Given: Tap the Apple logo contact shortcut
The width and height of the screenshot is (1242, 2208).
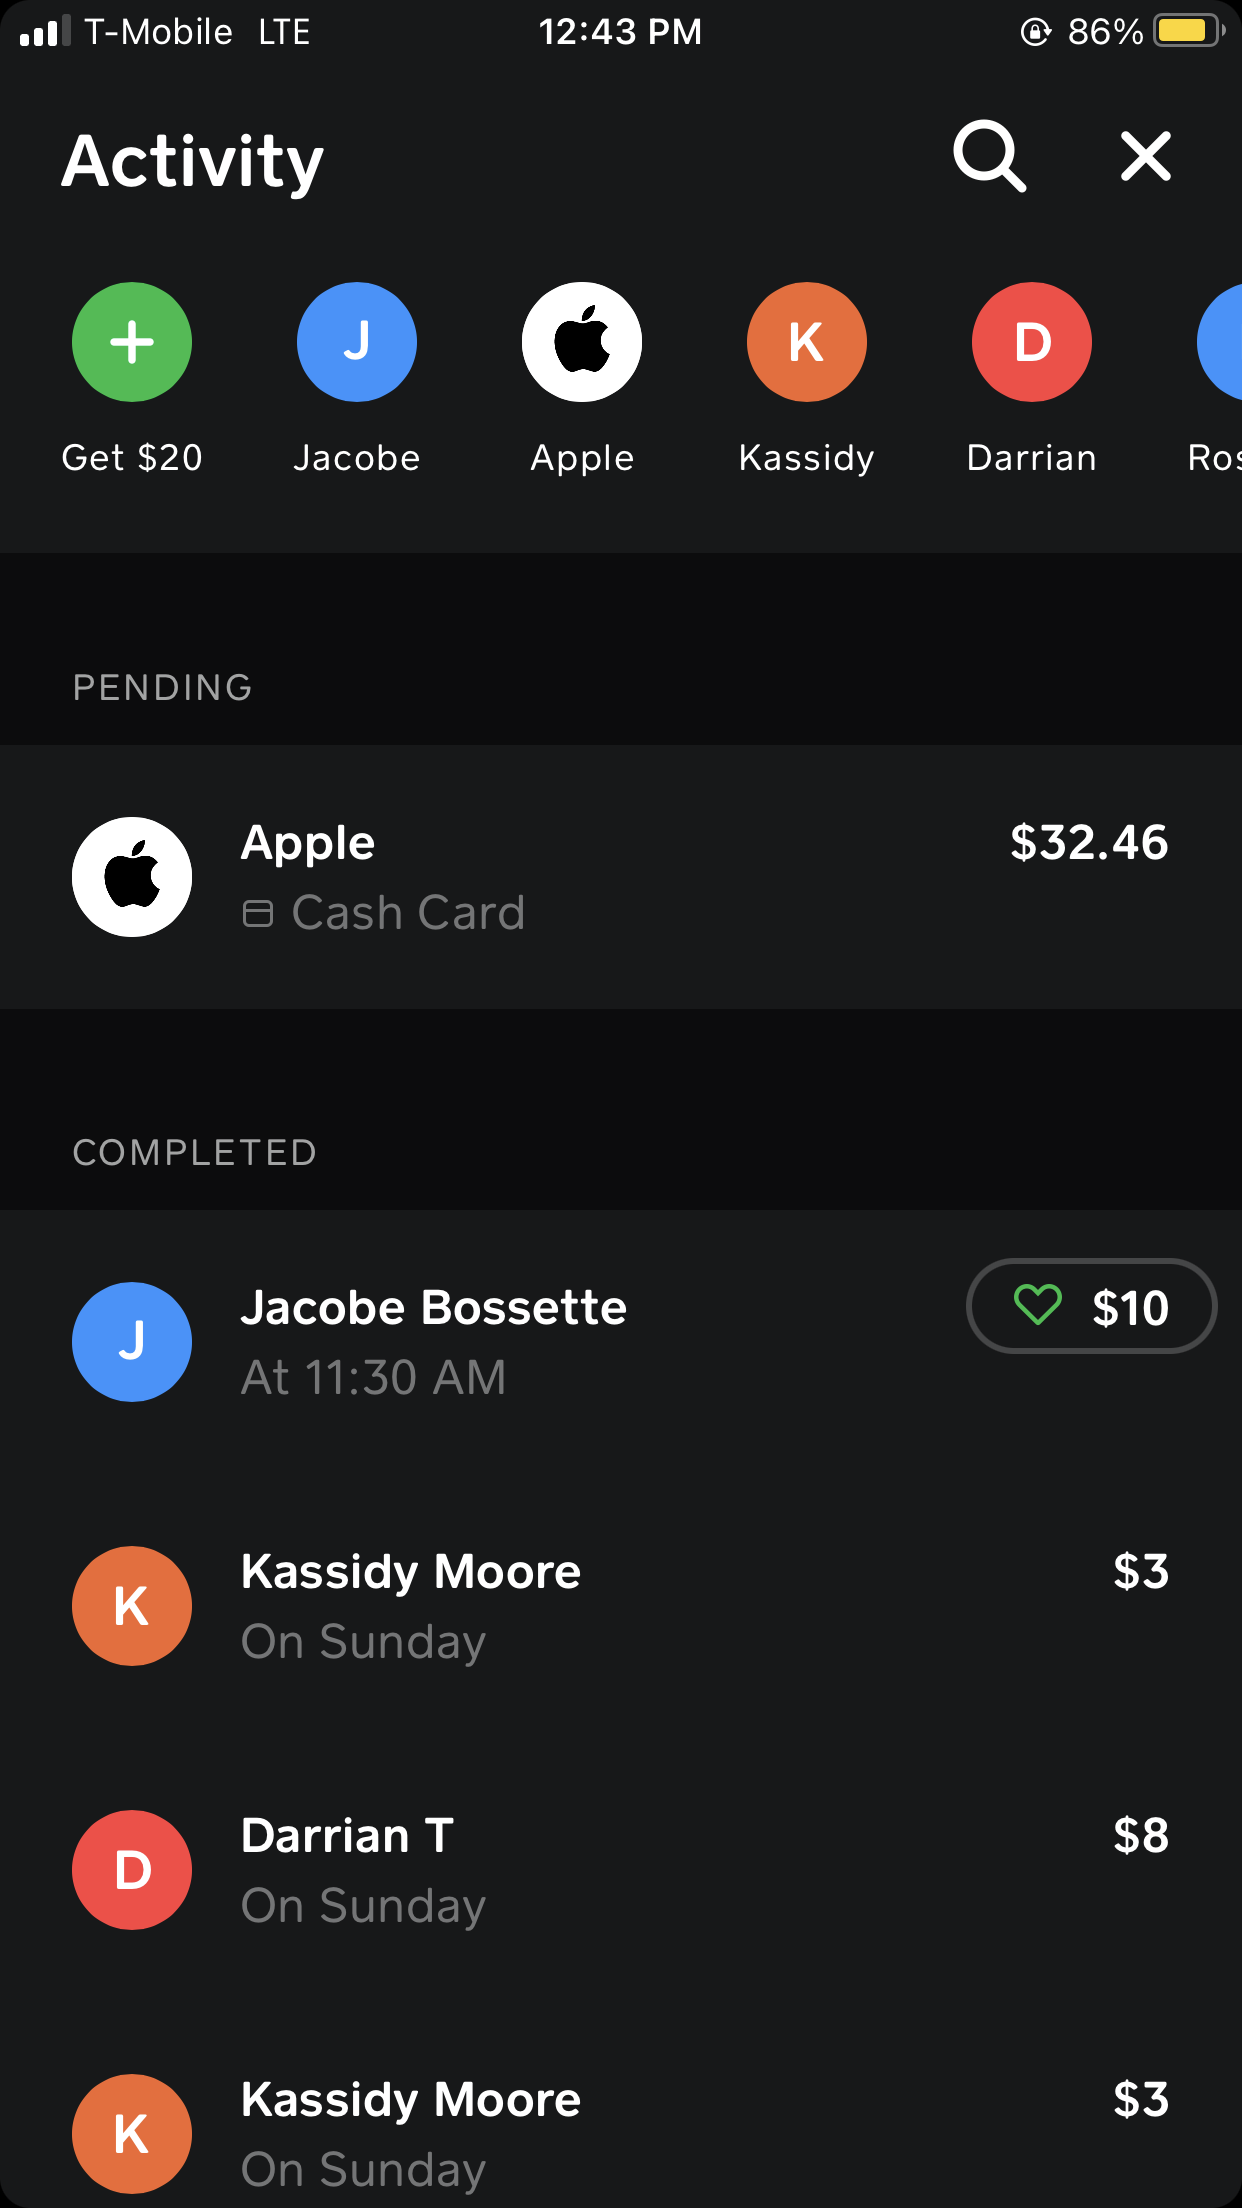Looking at the screenshot, I should point(582,342).
